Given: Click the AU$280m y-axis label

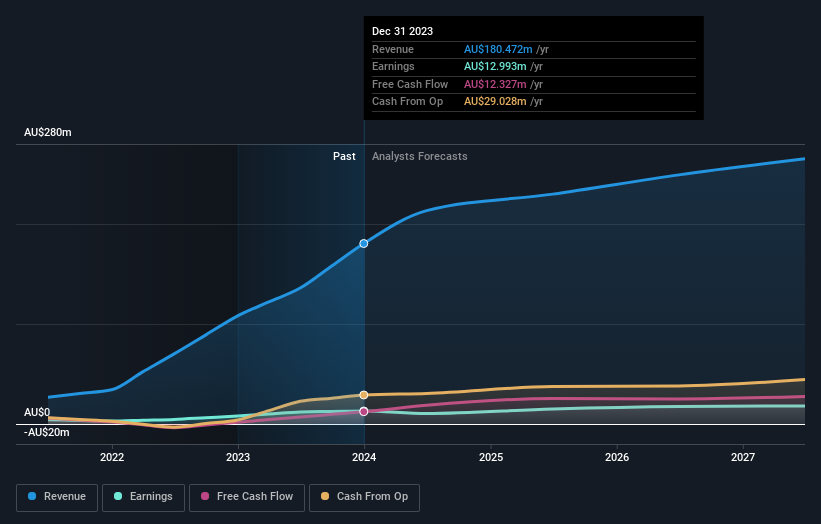Looking at the screenshot, I should [48, 132].
